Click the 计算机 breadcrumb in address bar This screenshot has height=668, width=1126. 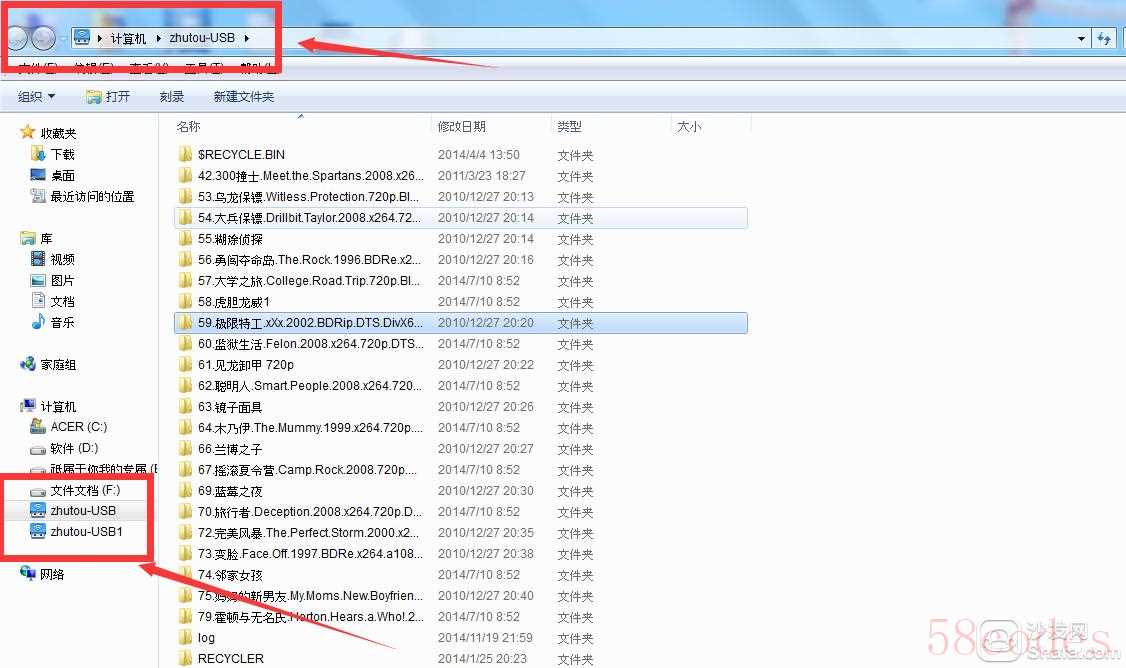tap(128, 38)
